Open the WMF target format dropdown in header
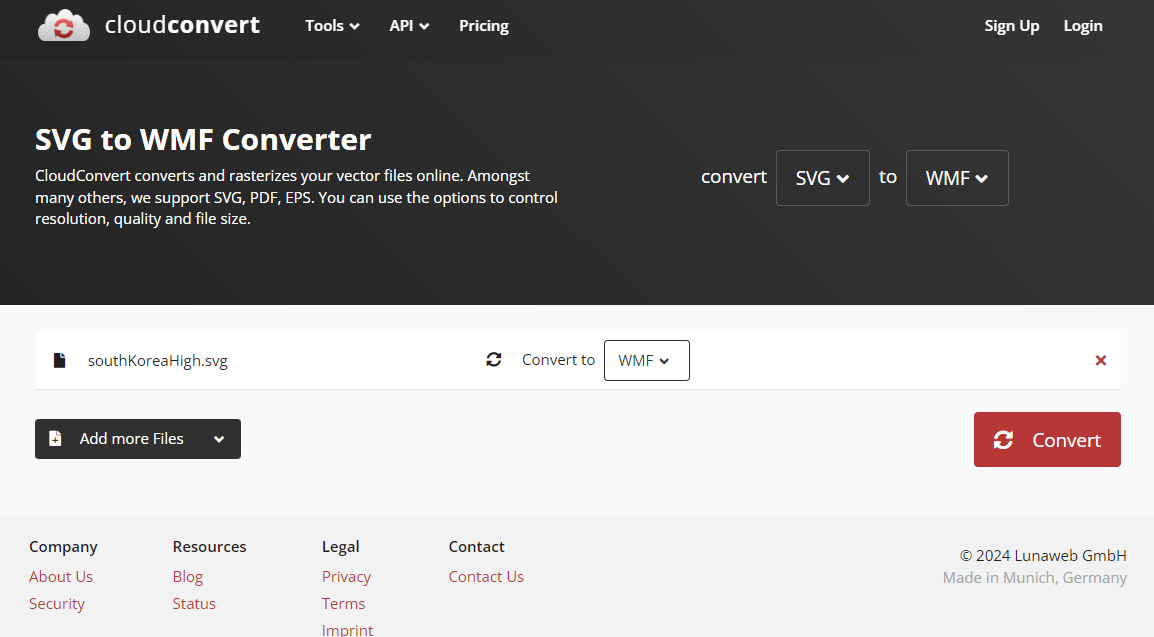1154x637 pixels. pyautogui.click(x=957, y=178)
